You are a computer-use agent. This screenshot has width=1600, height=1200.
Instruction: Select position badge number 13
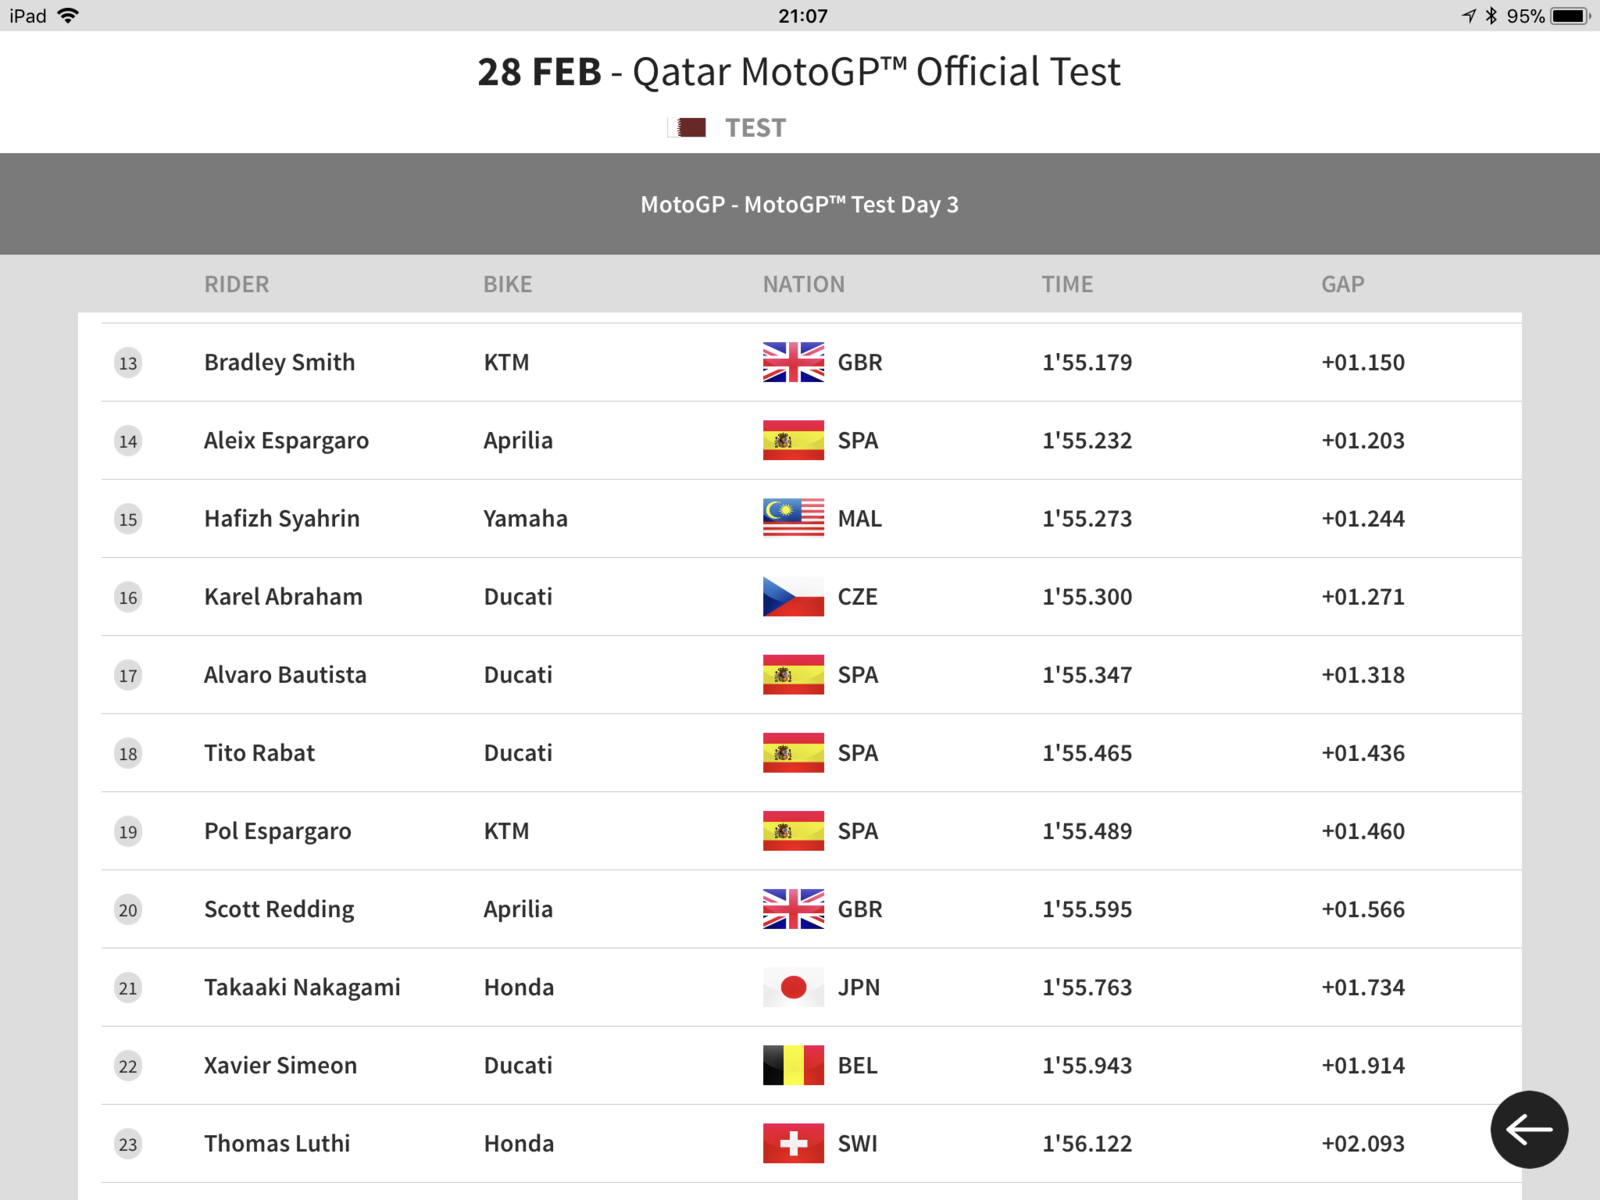128,363
